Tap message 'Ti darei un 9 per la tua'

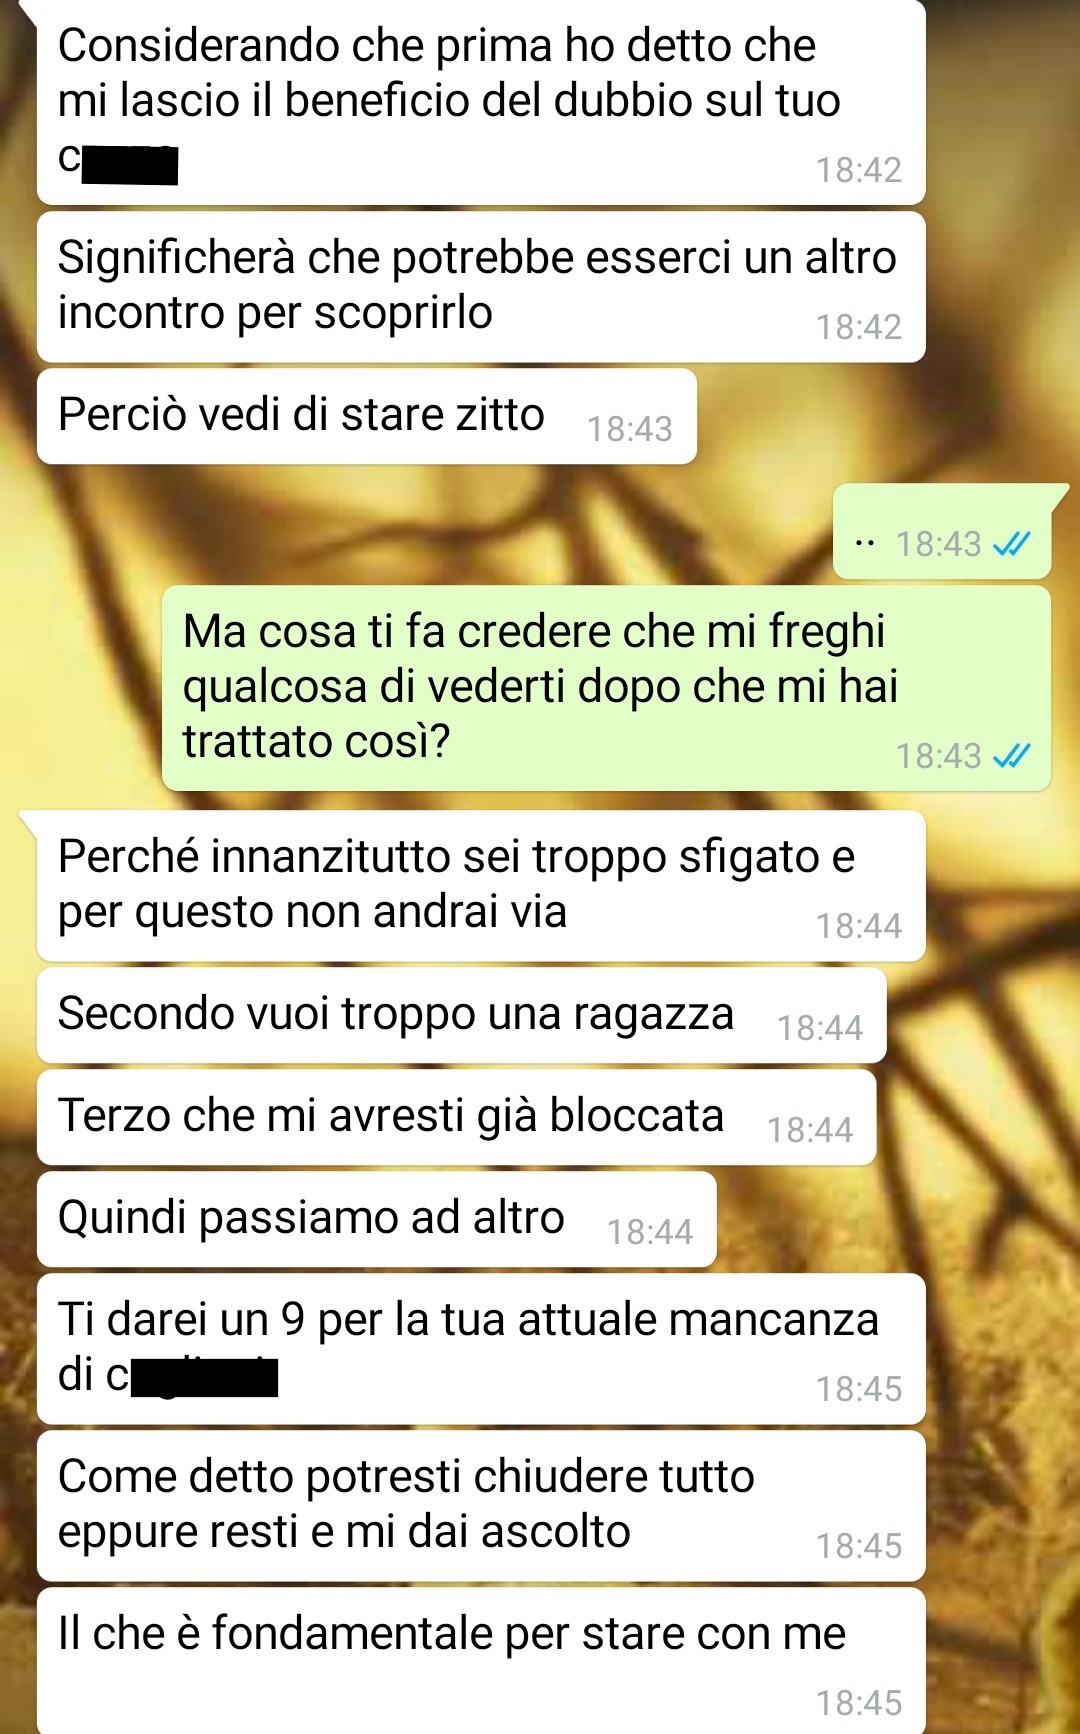coord(481,1349)
